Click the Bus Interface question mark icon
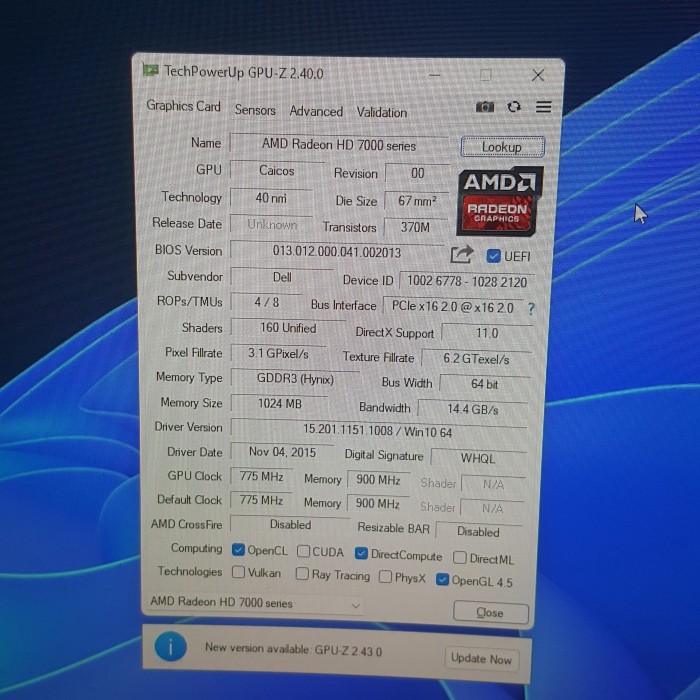The height and width of the screenshot is (700, 700). coord(530,308)
